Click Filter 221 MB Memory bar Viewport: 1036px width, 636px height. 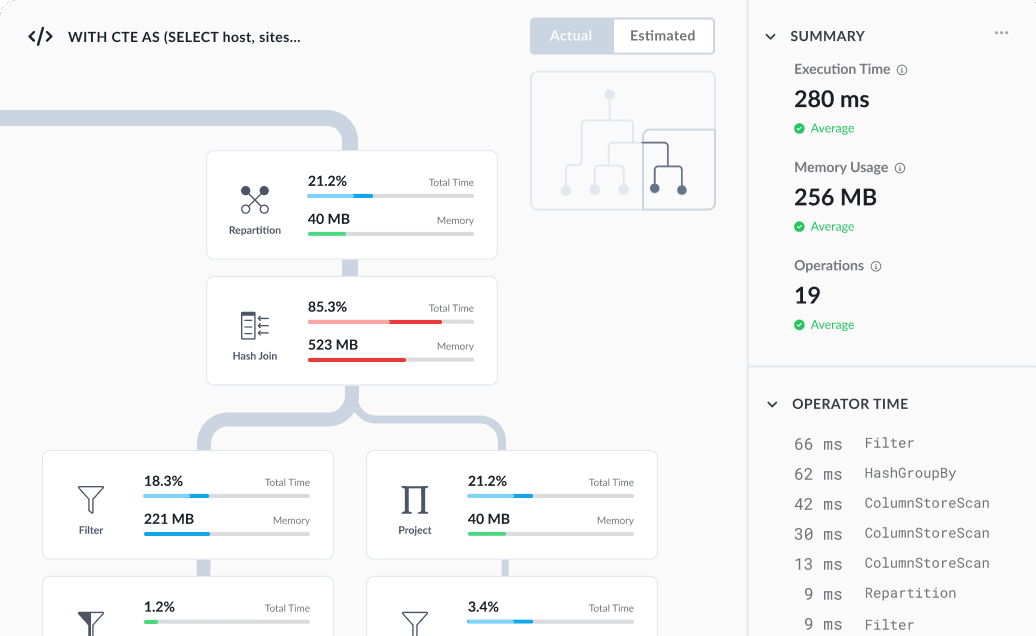click(227, 534)
